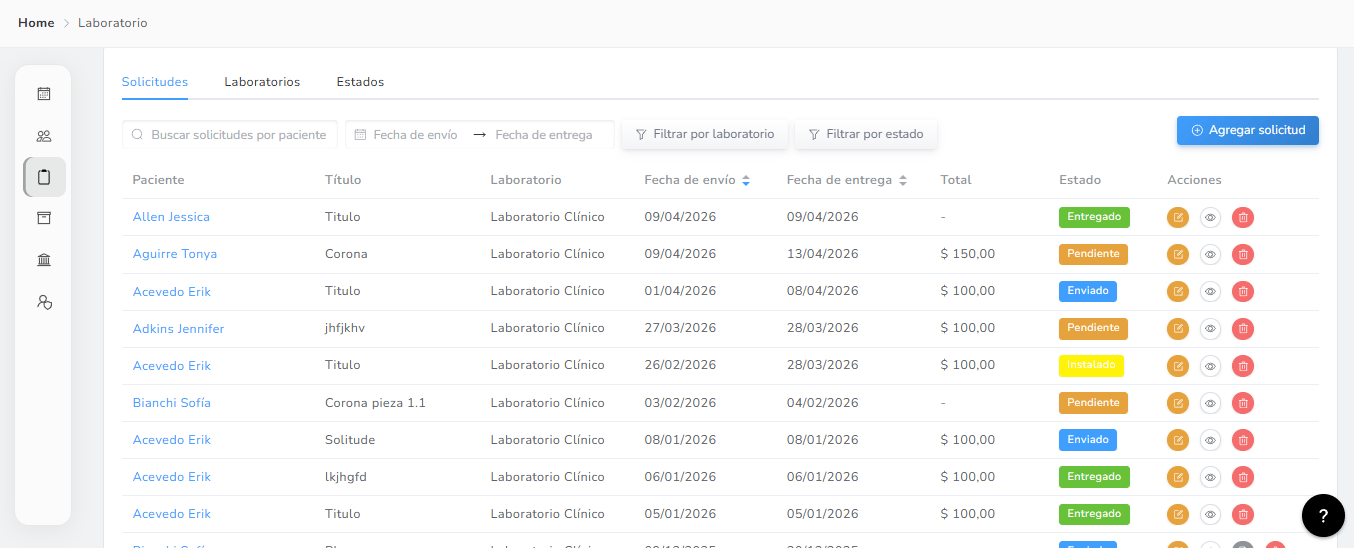The width and height of the screenshot is (1354, 548).
Task: Delete the request sent 26/02/2026
Action: pyautogui.click(x=1242, y=366)
